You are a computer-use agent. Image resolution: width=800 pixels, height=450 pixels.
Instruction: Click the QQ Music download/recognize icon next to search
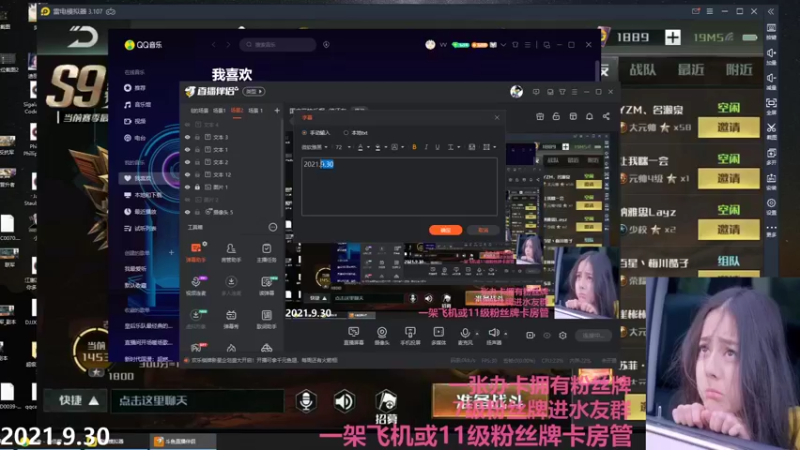click(326, 44)
